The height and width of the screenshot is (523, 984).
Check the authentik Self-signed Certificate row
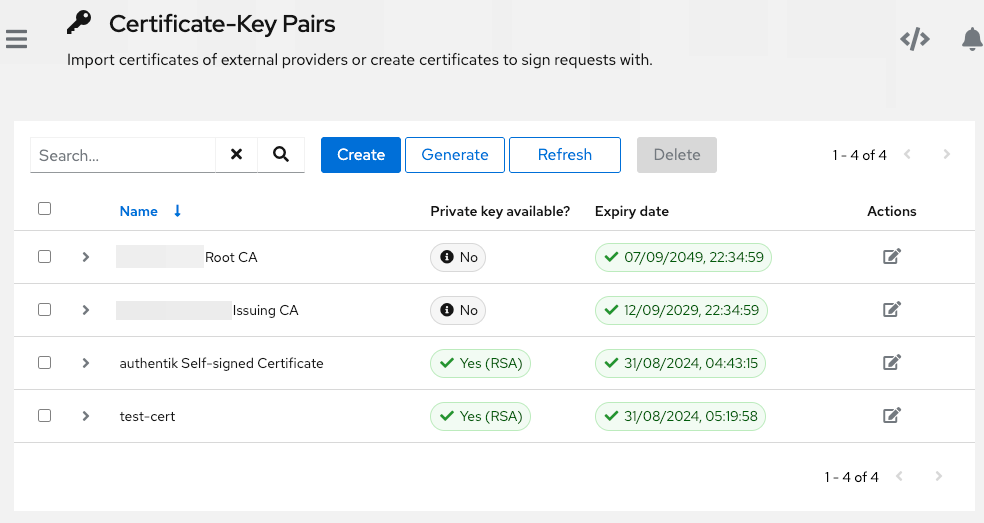(x=45, y=363)
